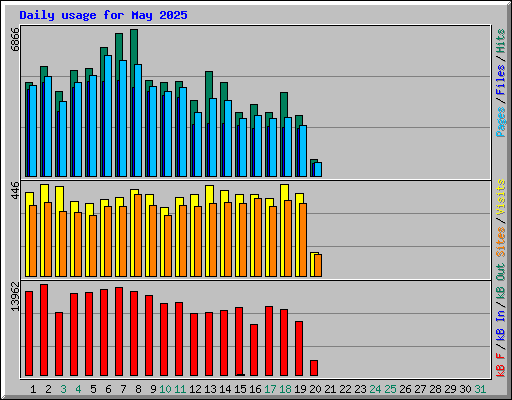Click day 12 on the x-axis

(x=195, y=389)
